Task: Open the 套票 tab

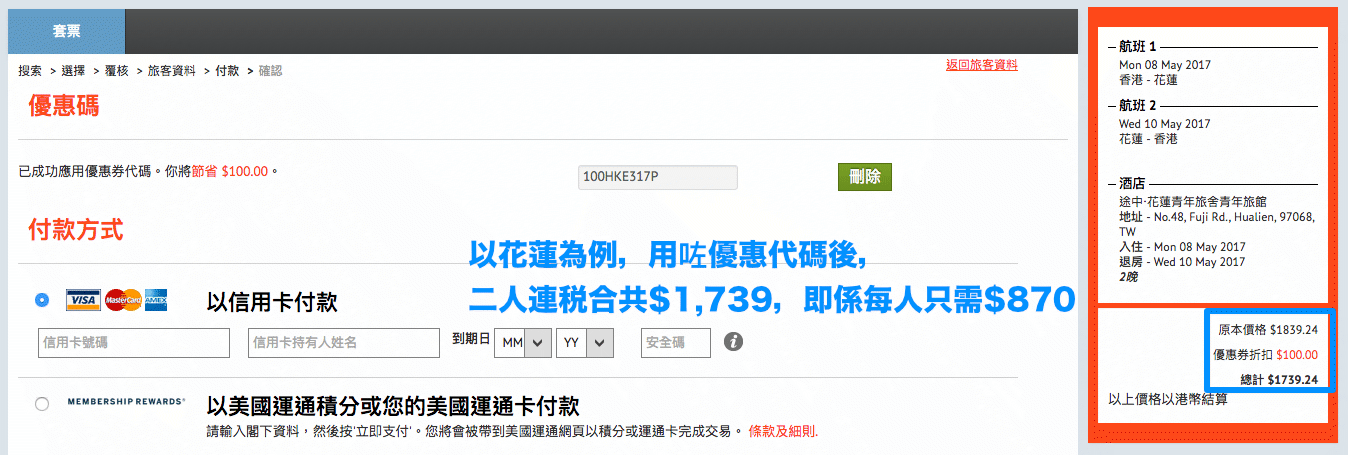Action: pyautogui.click(x=67, y=31)
